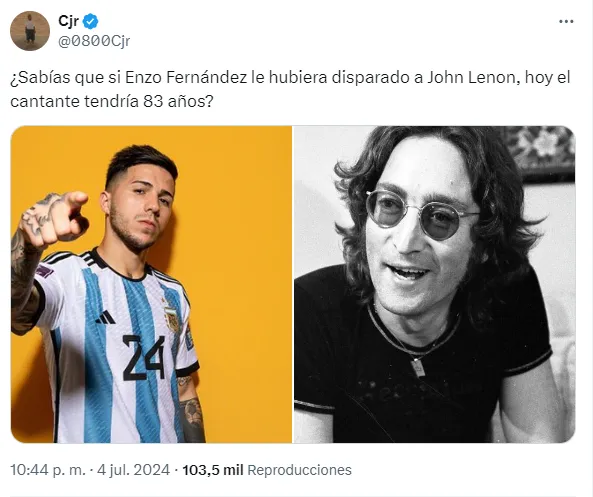The width and height of the screenshot is (593, 497).
Task: Click the pendant necklace in the right photo
Action: coord(418,366)
